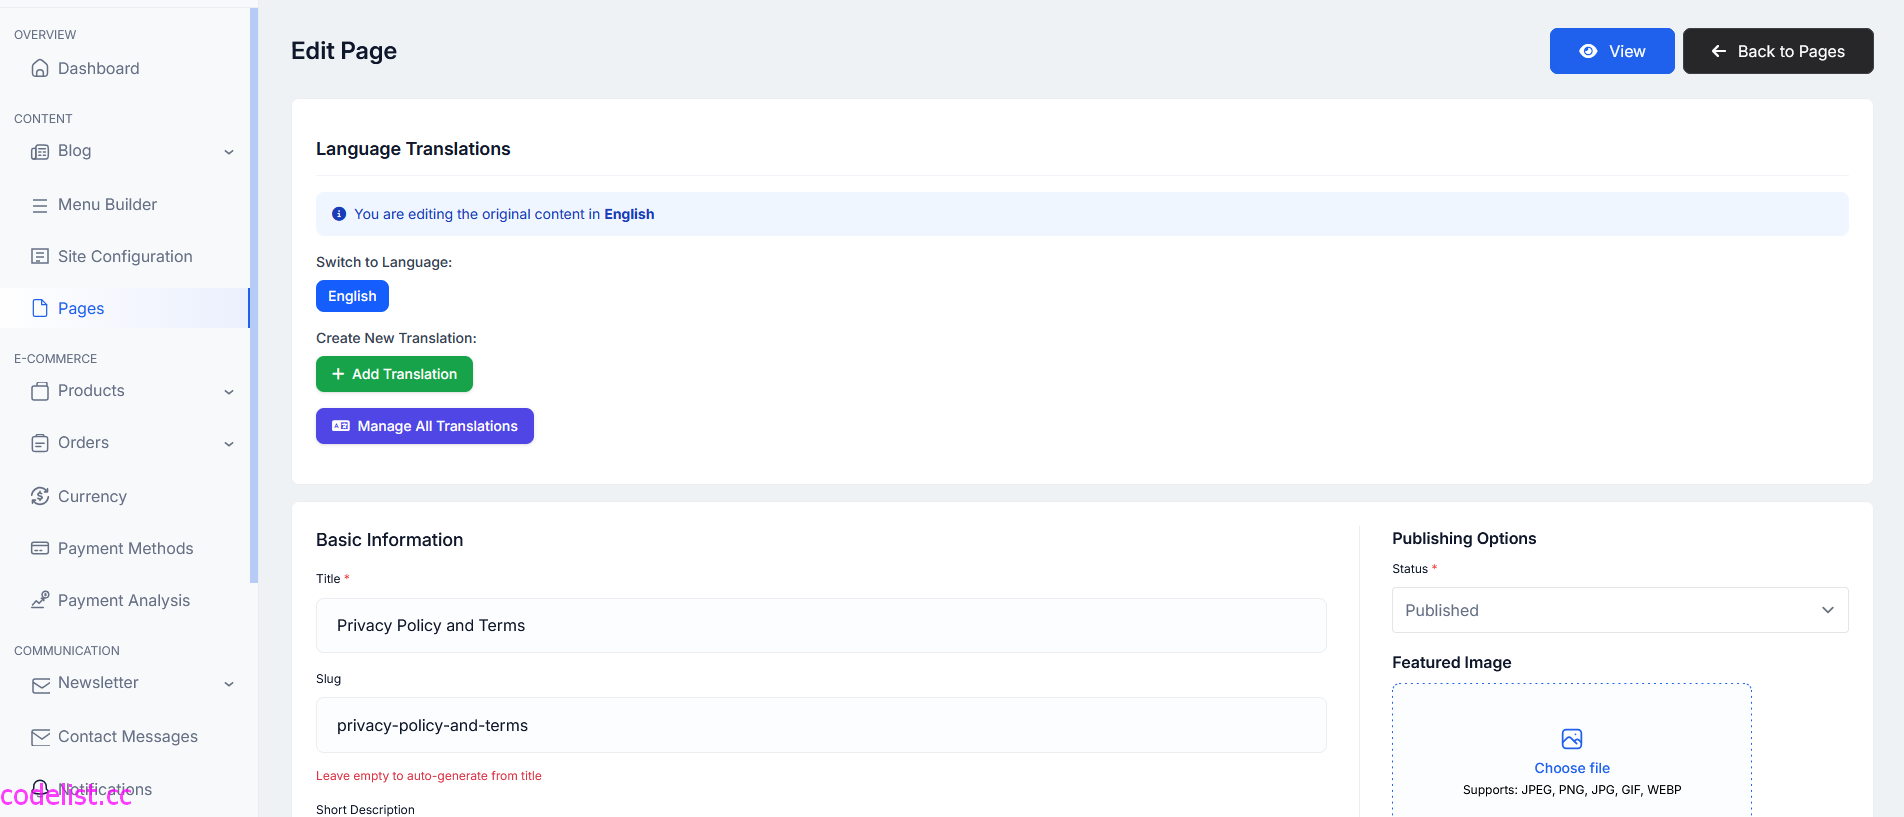
Task: Expand the Blog submenu chevron
Action: pyautogui.click(x=229, y=152)
